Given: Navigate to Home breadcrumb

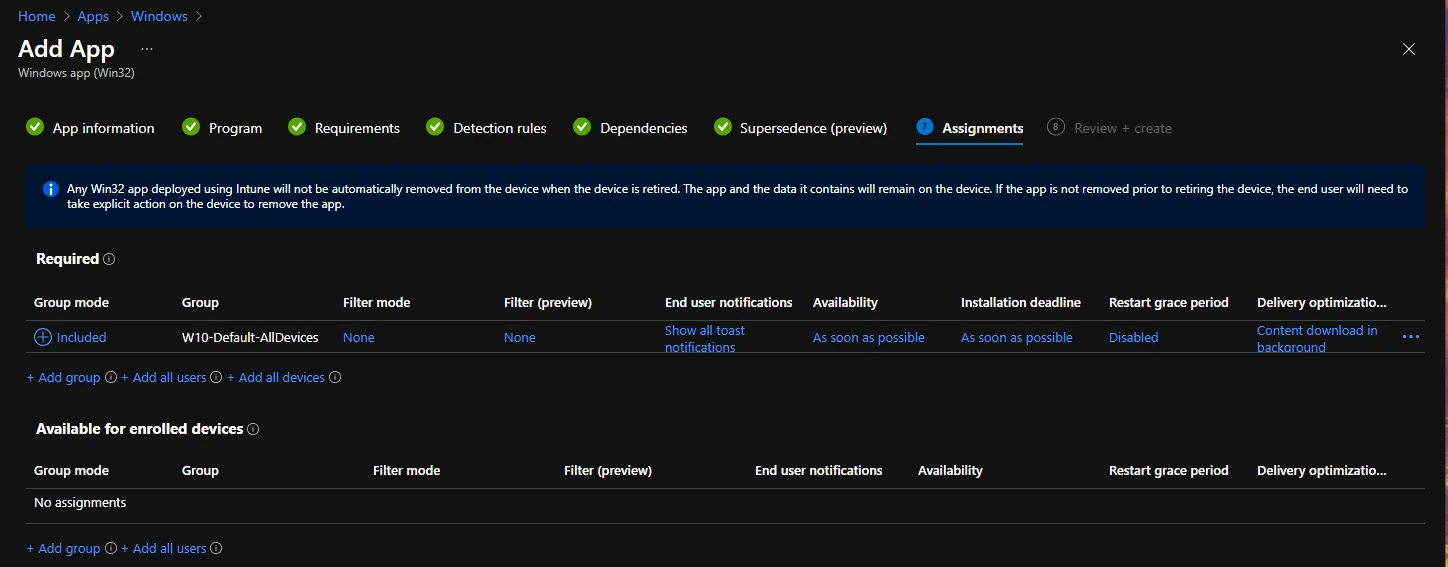Looking at the screenshot, I should [x=37, y=16].
